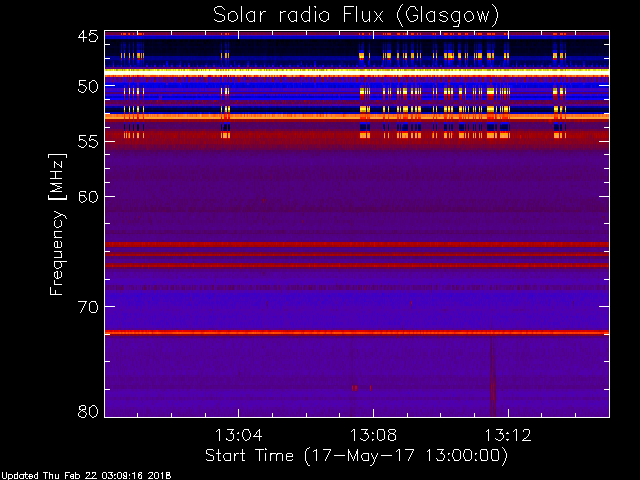This screenshot has width=640, height=480.
Task: Click the 'Updated Thu Feb 22' timestamp text
Action: click(86, 476)
